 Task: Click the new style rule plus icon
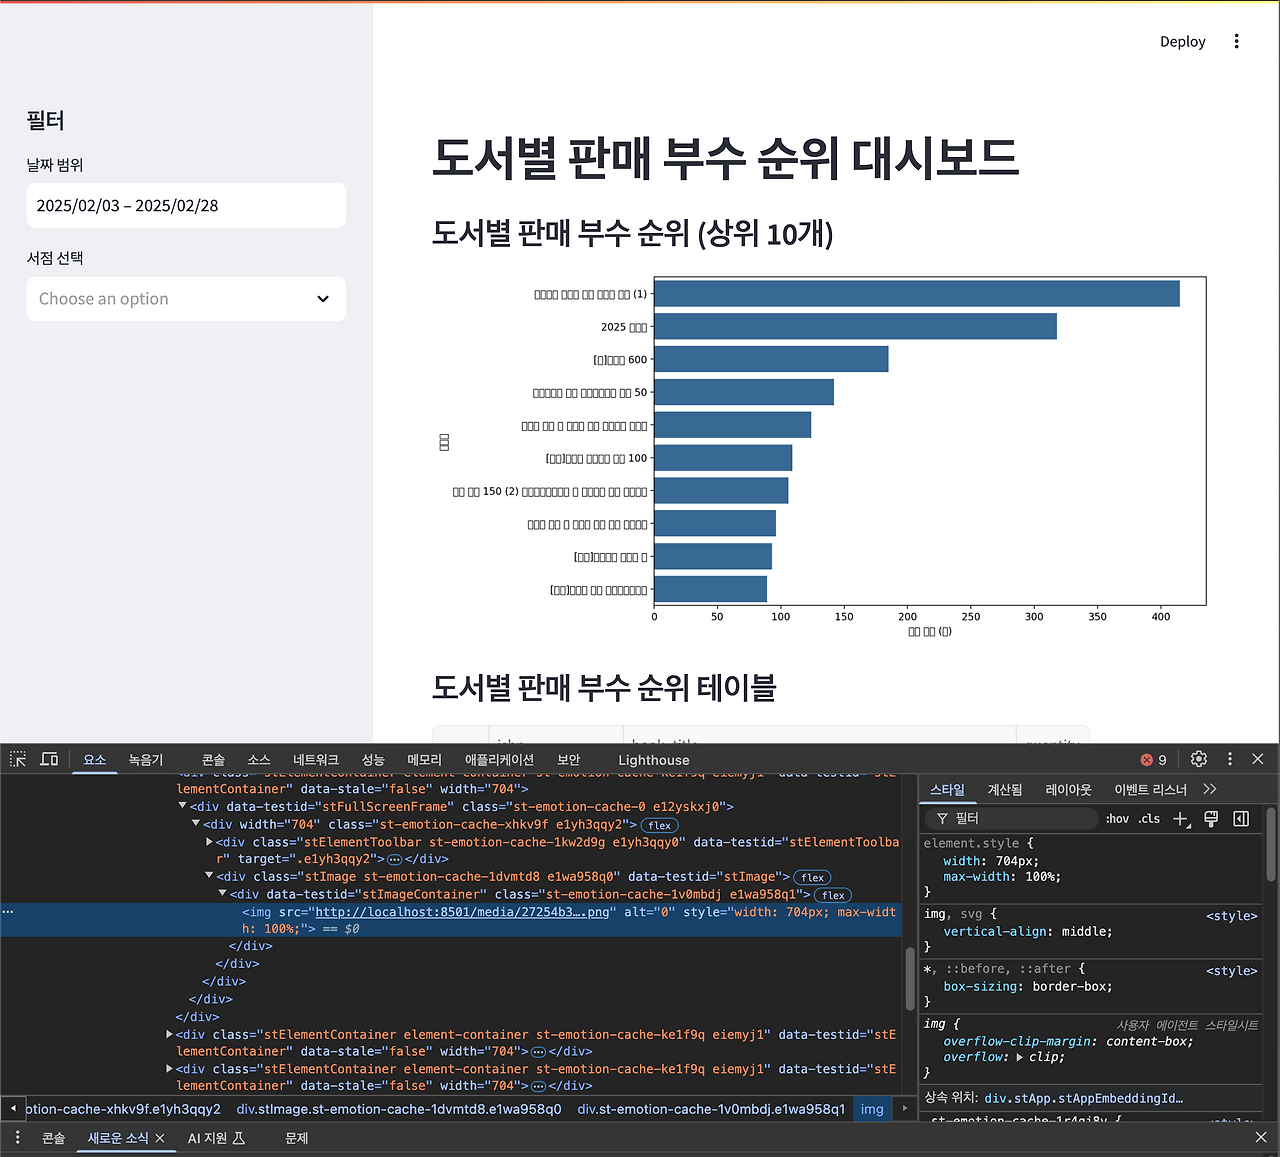[x=1181, y=819]
